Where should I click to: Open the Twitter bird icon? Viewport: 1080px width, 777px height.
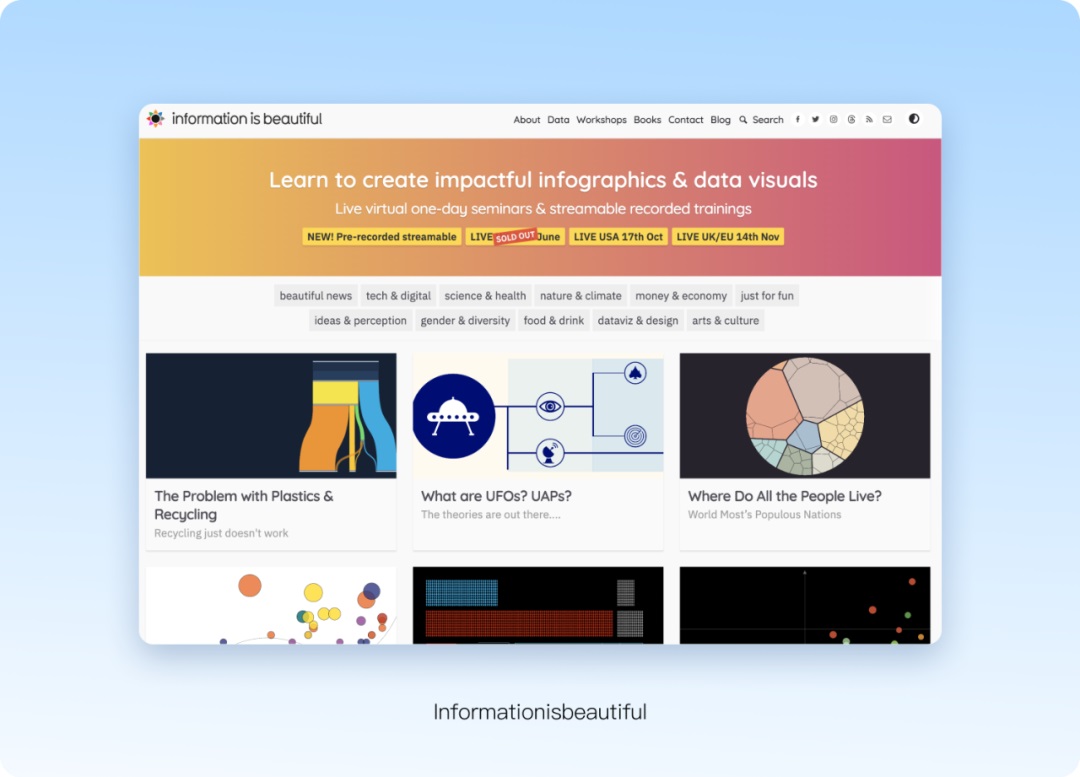coord(816,119)
